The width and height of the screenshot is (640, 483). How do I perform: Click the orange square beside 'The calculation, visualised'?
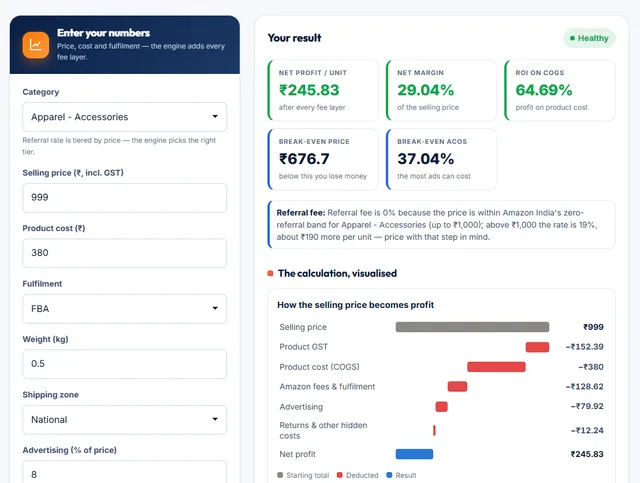[x=270, y=273]
